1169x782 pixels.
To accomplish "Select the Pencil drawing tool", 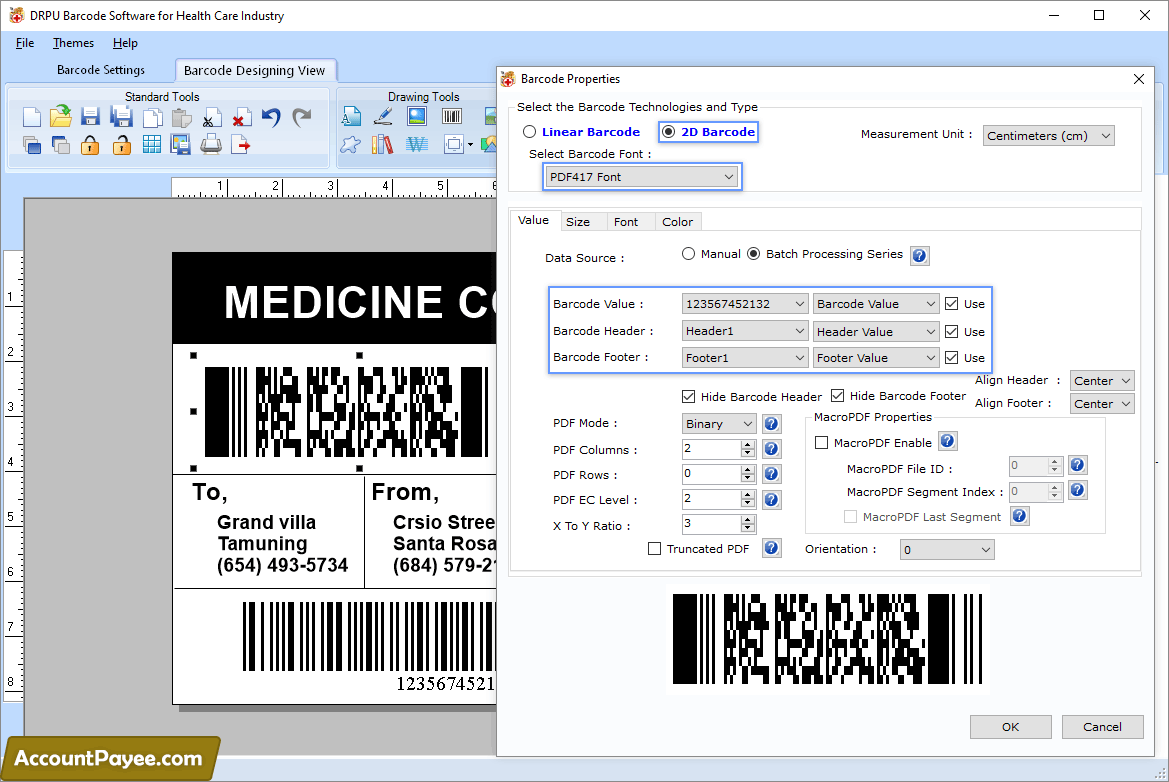I will pos(383,116).
